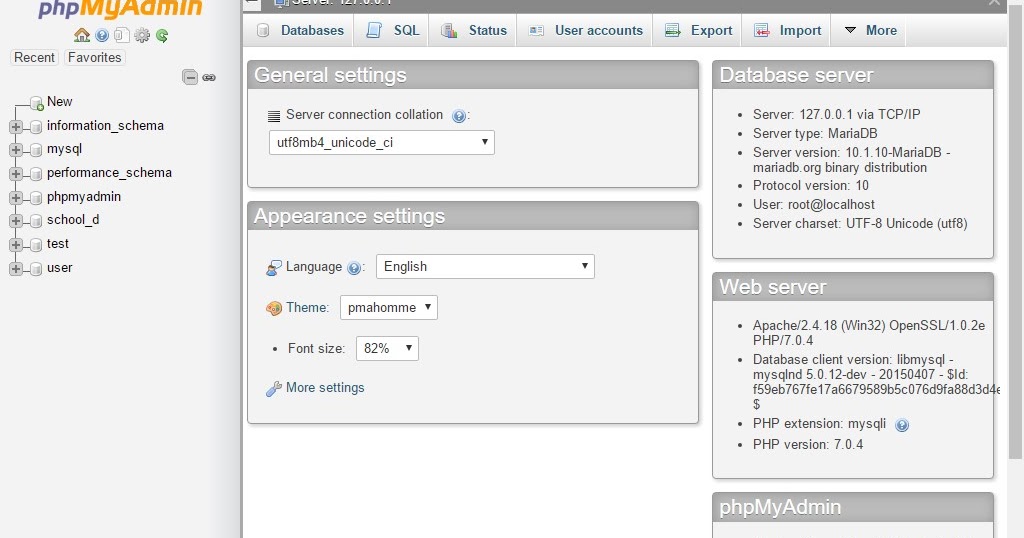
Task: Open help icon beside PHP extension mysqli
Action: coord(902,426)
